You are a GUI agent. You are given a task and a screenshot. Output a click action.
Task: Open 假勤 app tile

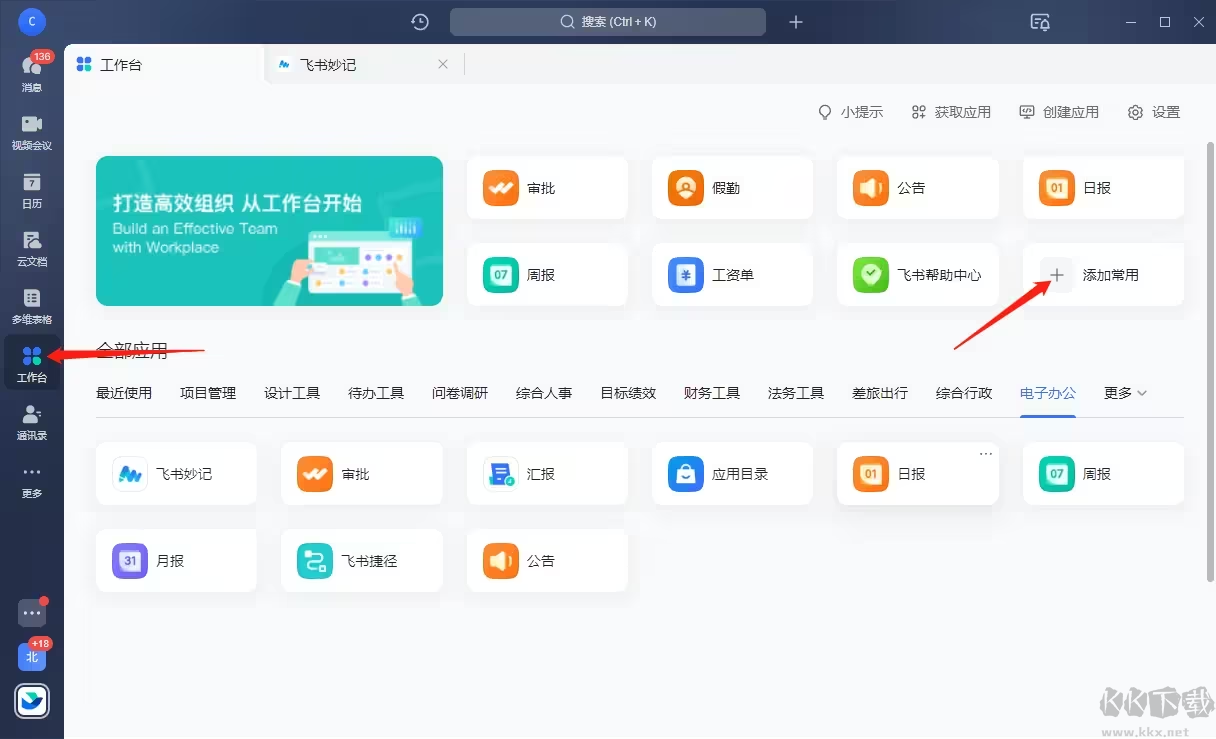click(x=732, y=188)
